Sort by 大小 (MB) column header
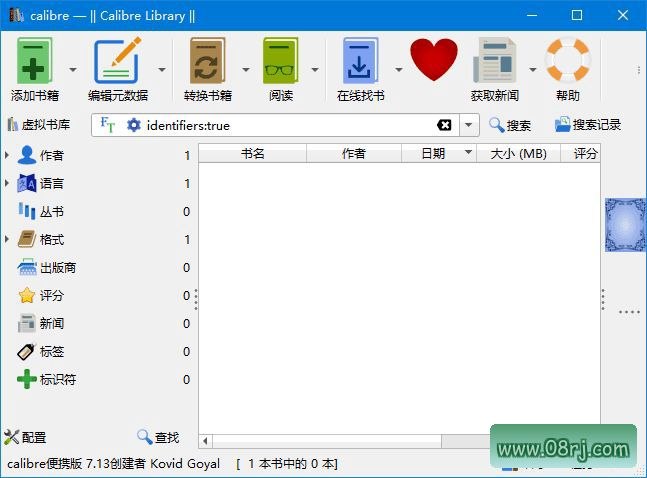 [518, 154]
